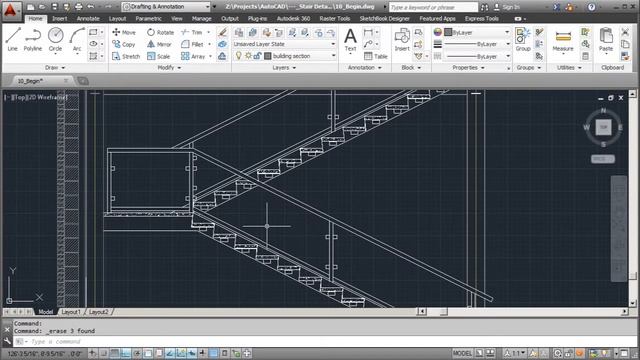The image size is (640, 360).
Task: Activate the Array command
Action: tap(193, 56)
